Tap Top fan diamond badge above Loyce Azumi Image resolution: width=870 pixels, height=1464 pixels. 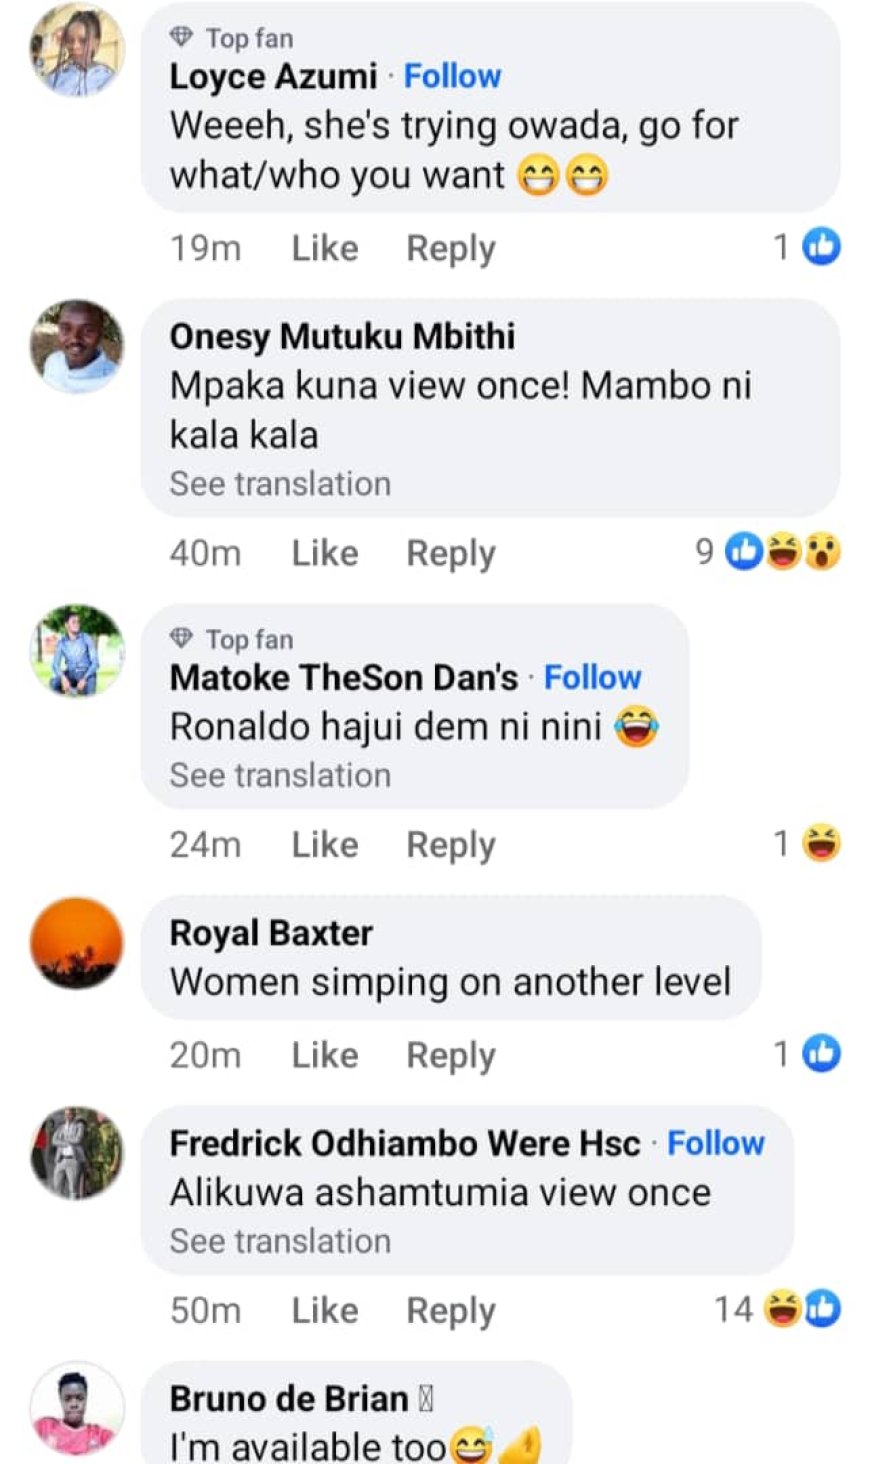tap(181, 38)
